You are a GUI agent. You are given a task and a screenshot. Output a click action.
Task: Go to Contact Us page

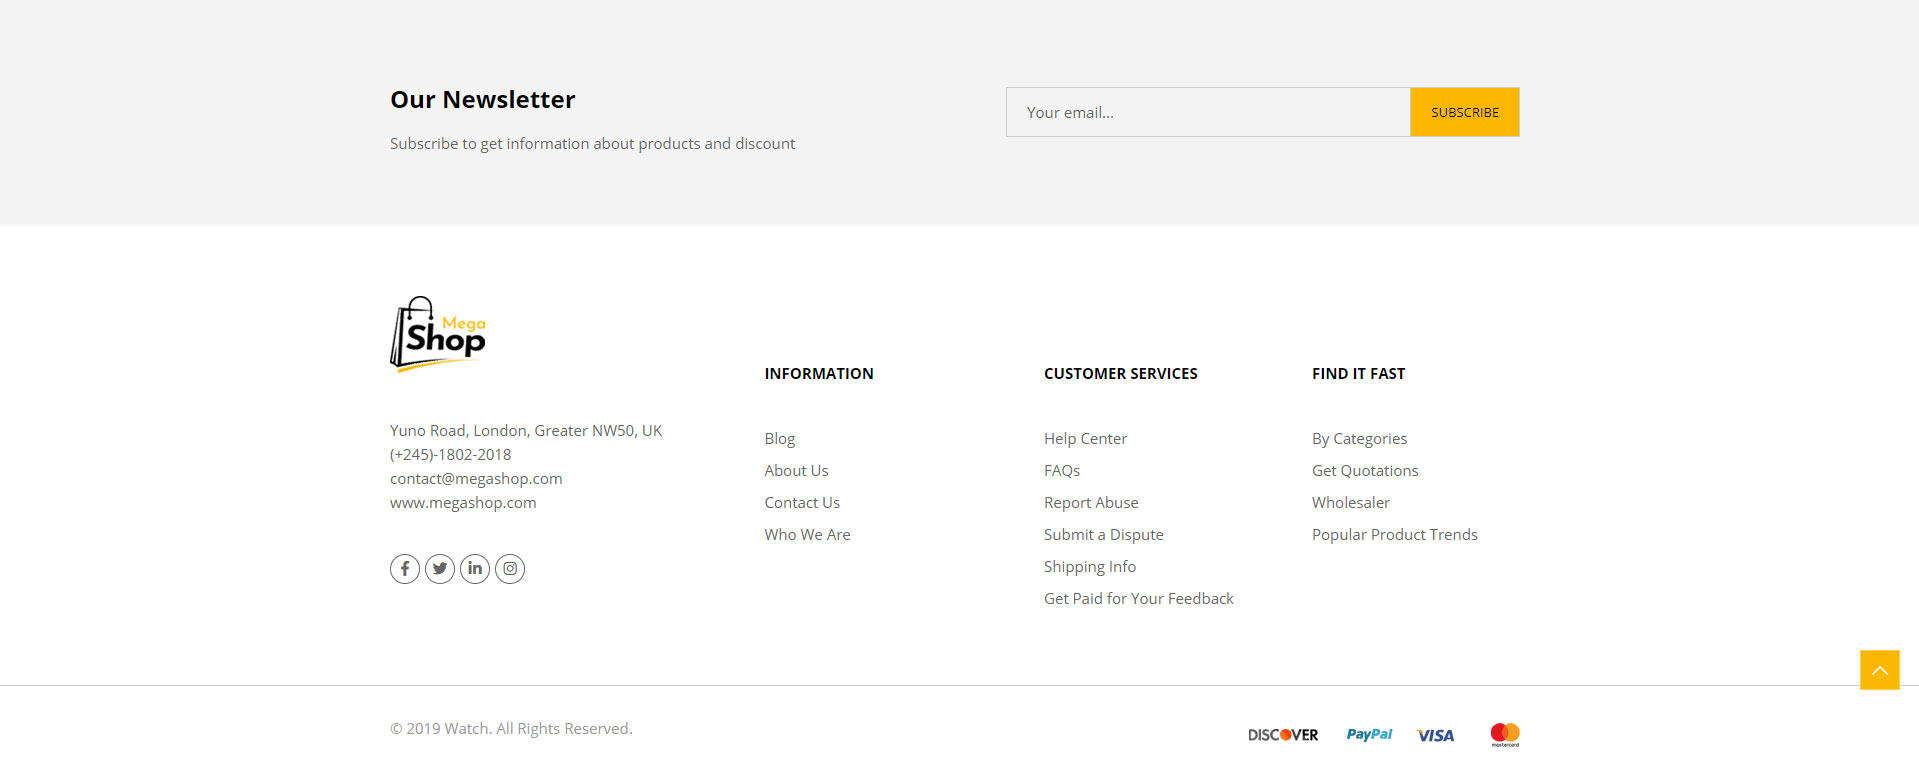802,503
